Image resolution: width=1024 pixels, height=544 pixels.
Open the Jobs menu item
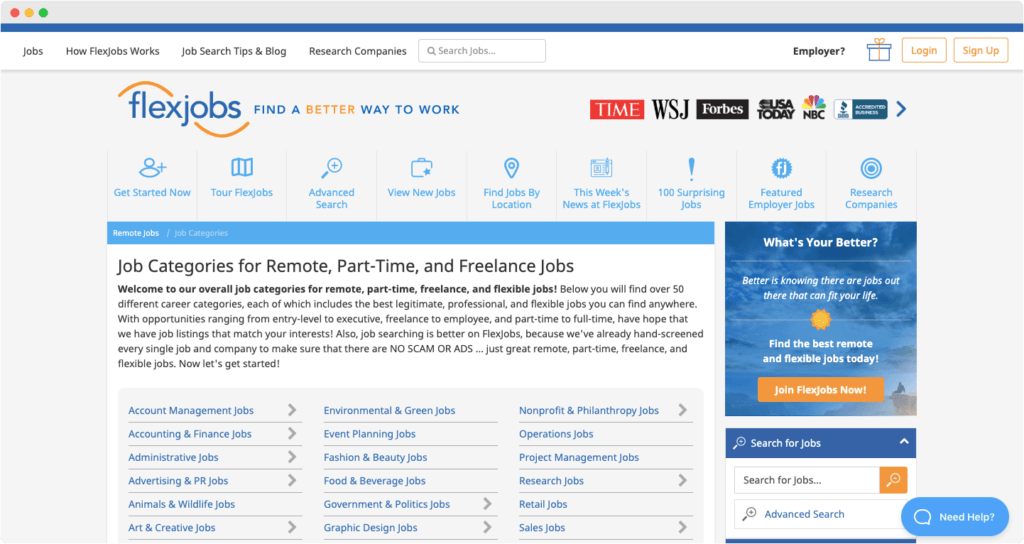[33, 51]
